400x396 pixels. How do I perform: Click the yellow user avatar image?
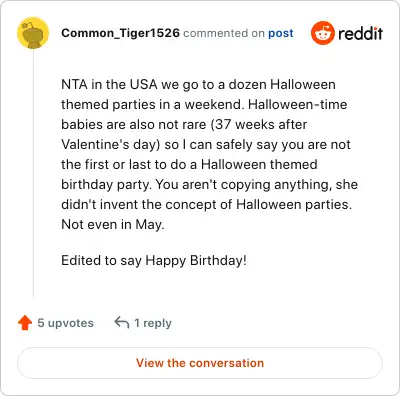click(x=33, y=33)
